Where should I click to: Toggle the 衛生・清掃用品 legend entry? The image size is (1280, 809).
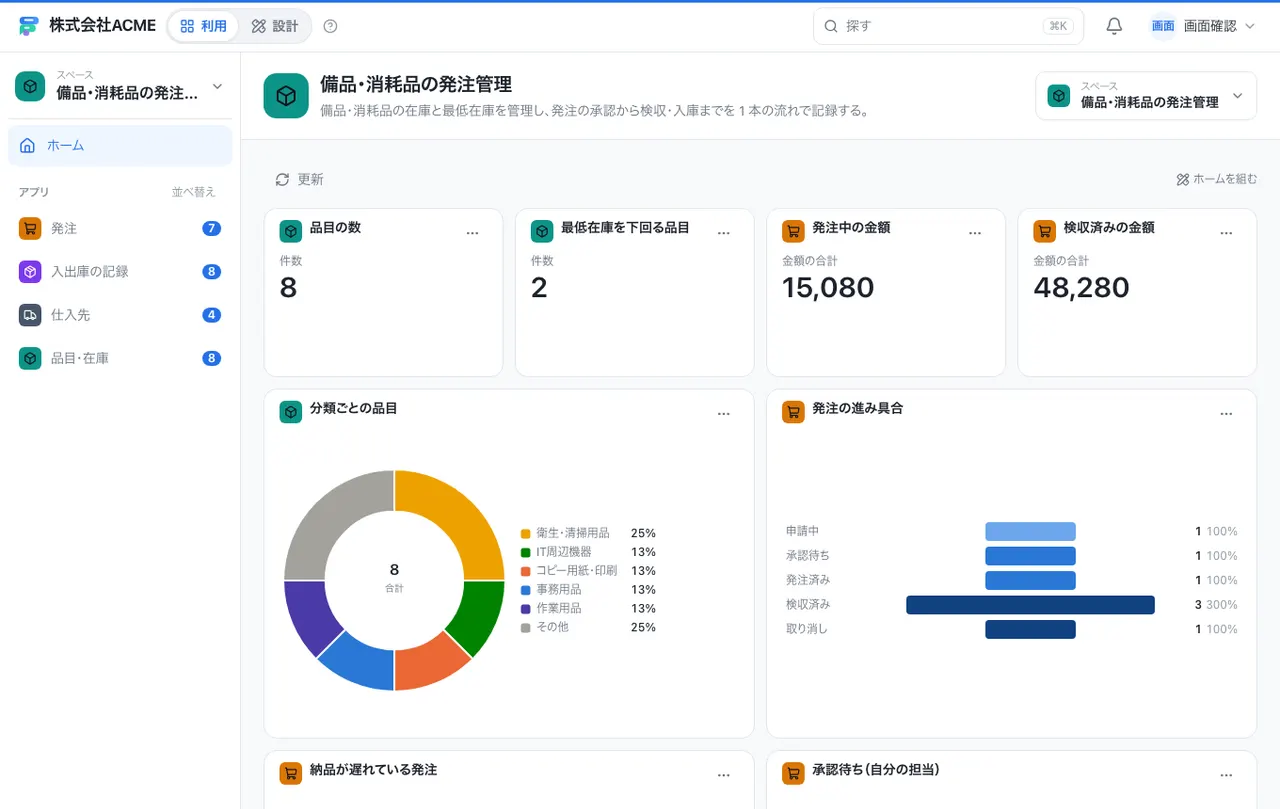tap(588, 533)
